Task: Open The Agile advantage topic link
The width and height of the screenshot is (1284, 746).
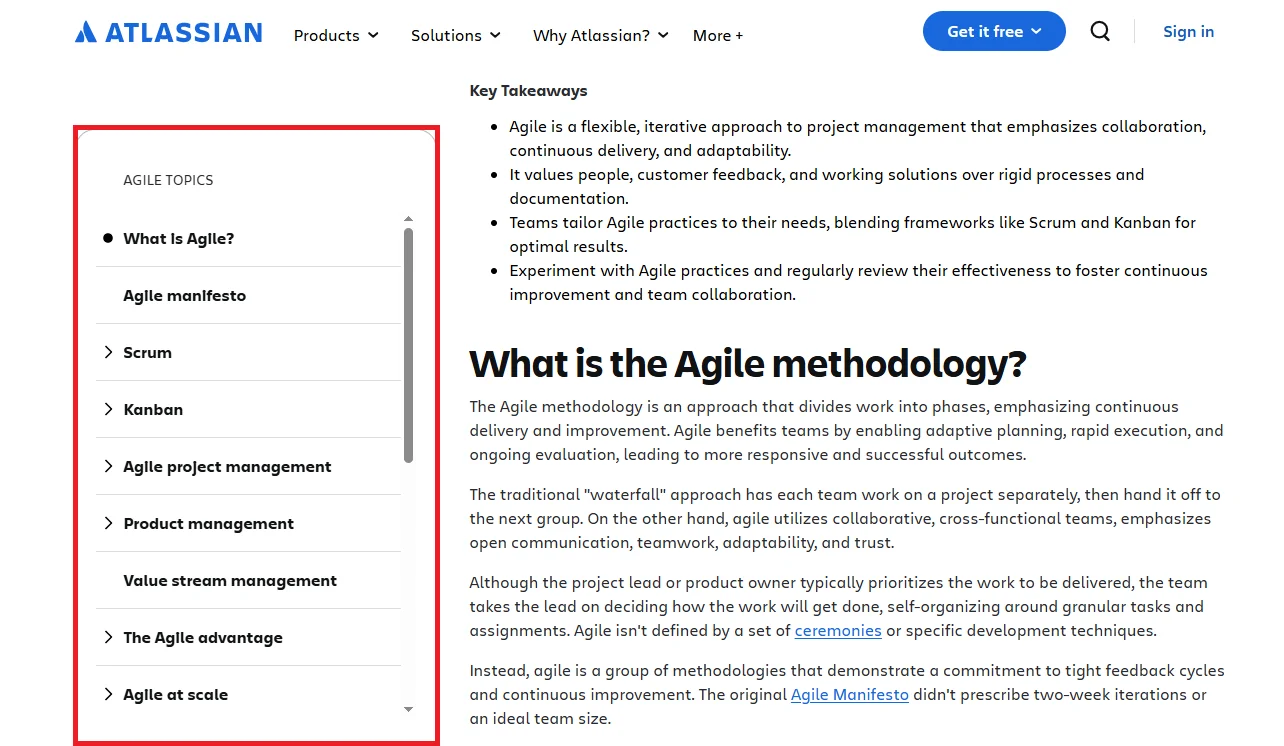Action: pos(203,637)
